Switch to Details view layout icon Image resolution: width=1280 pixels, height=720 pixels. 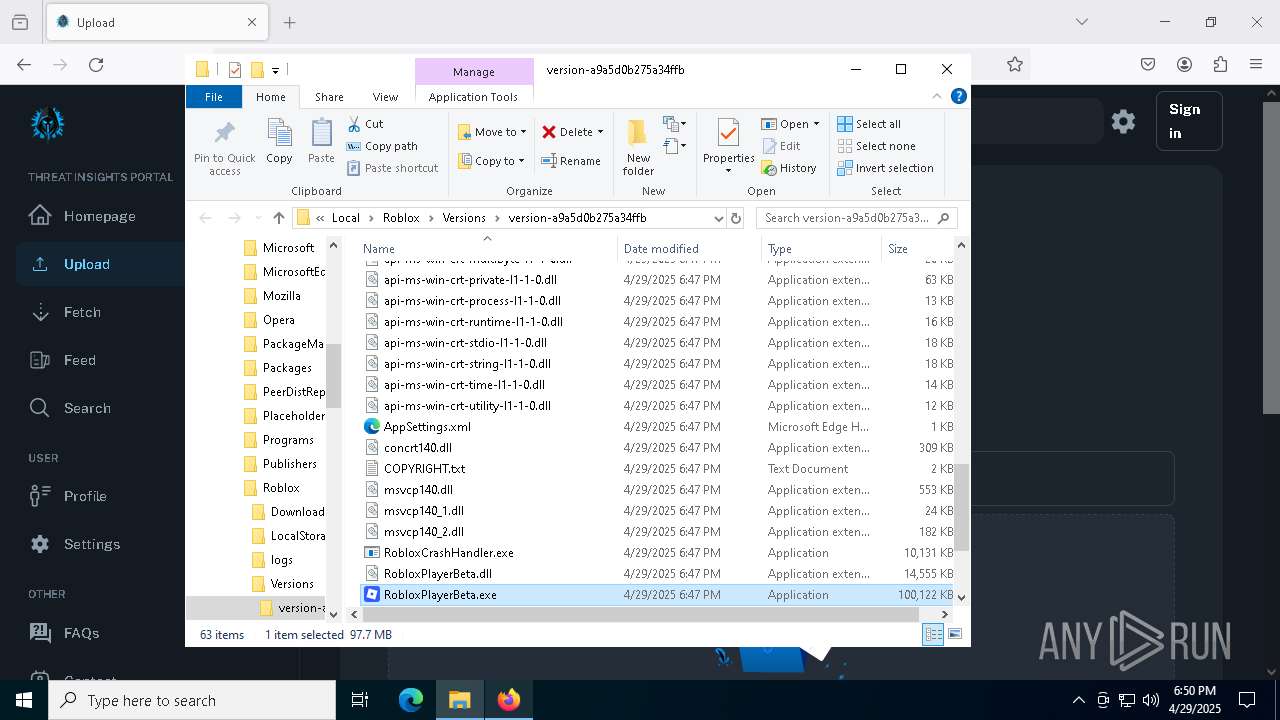coord(933,634)
